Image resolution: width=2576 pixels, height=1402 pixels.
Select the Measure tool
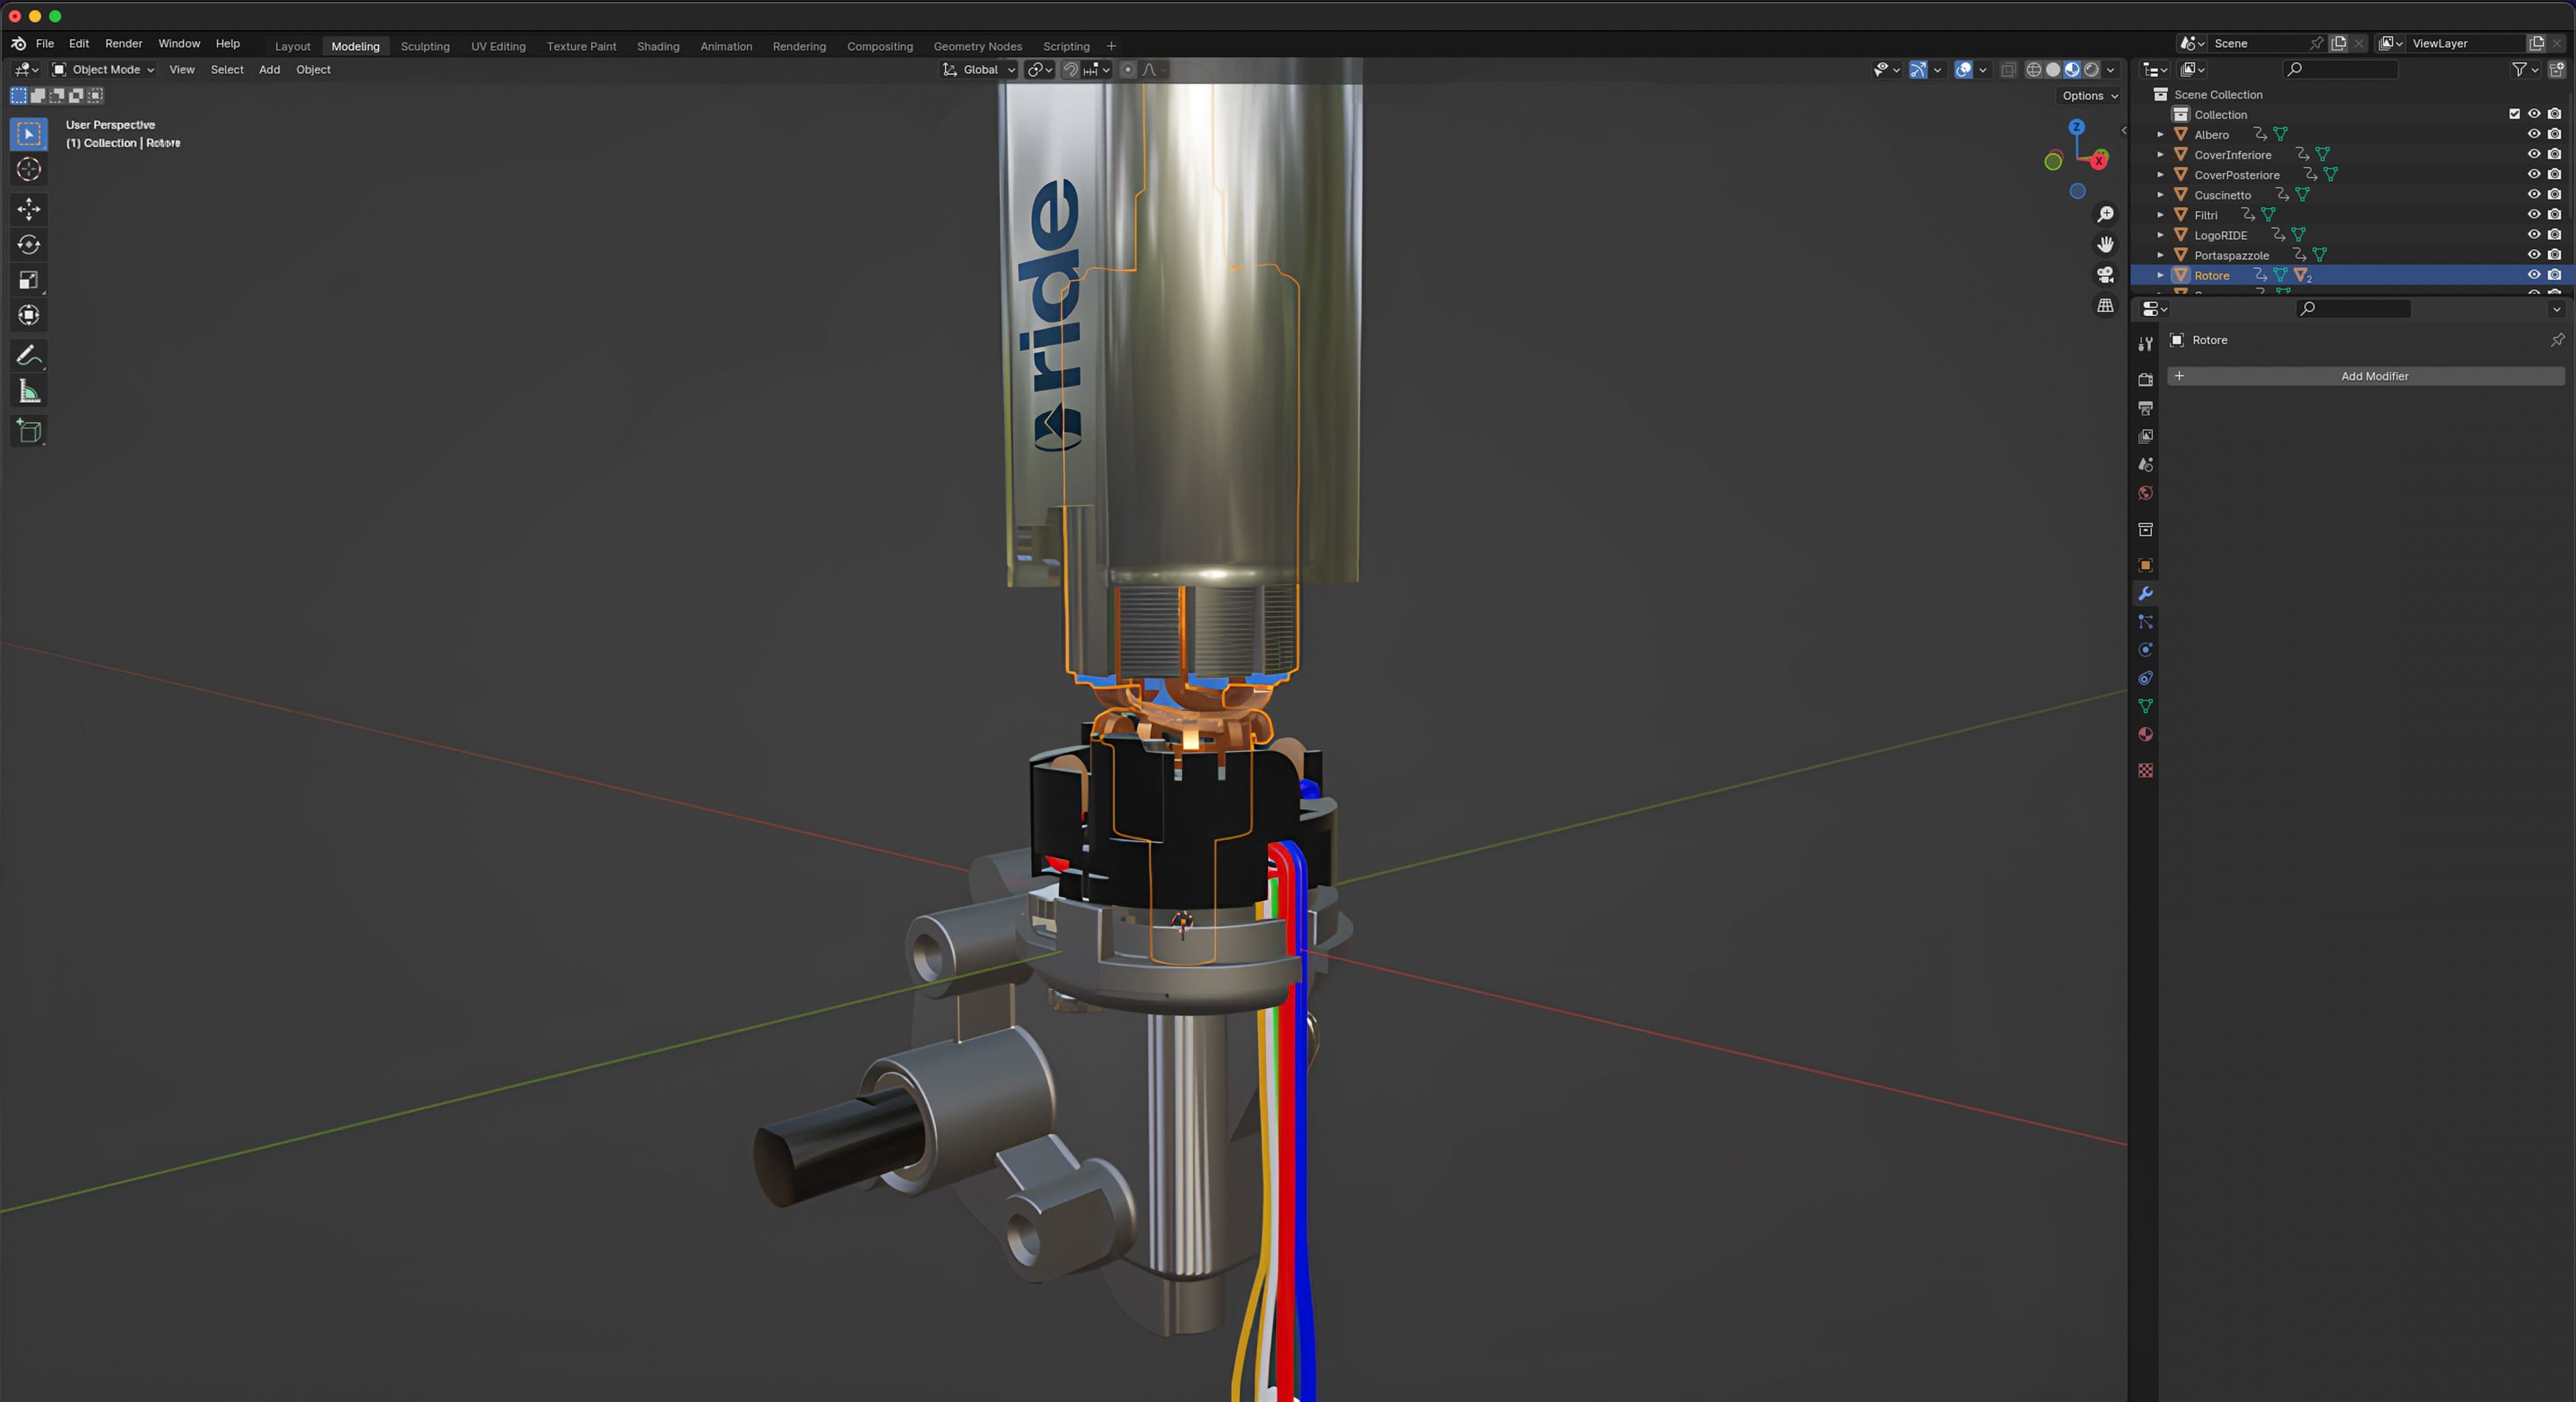click(x=29, y=392)
